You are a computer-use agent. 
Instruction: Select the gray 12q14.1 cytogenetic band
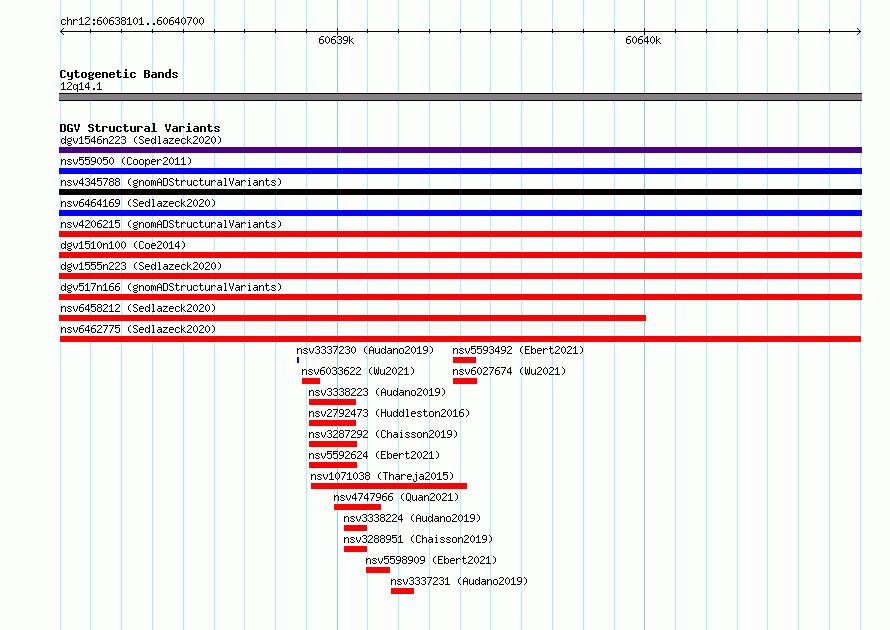(x=460, y=97)
